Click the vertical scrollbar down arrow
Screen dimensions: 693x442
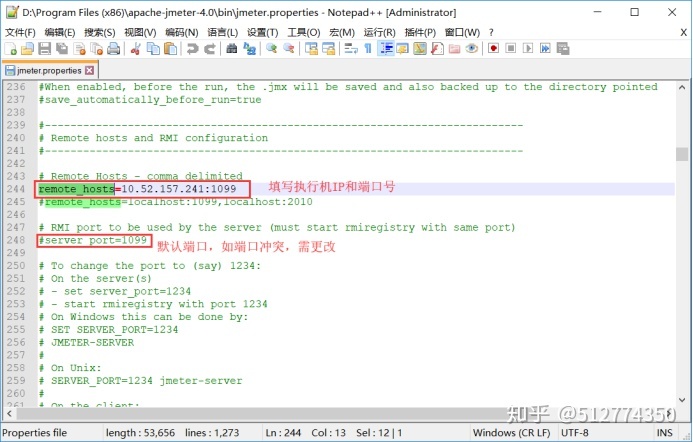(682, 400)
